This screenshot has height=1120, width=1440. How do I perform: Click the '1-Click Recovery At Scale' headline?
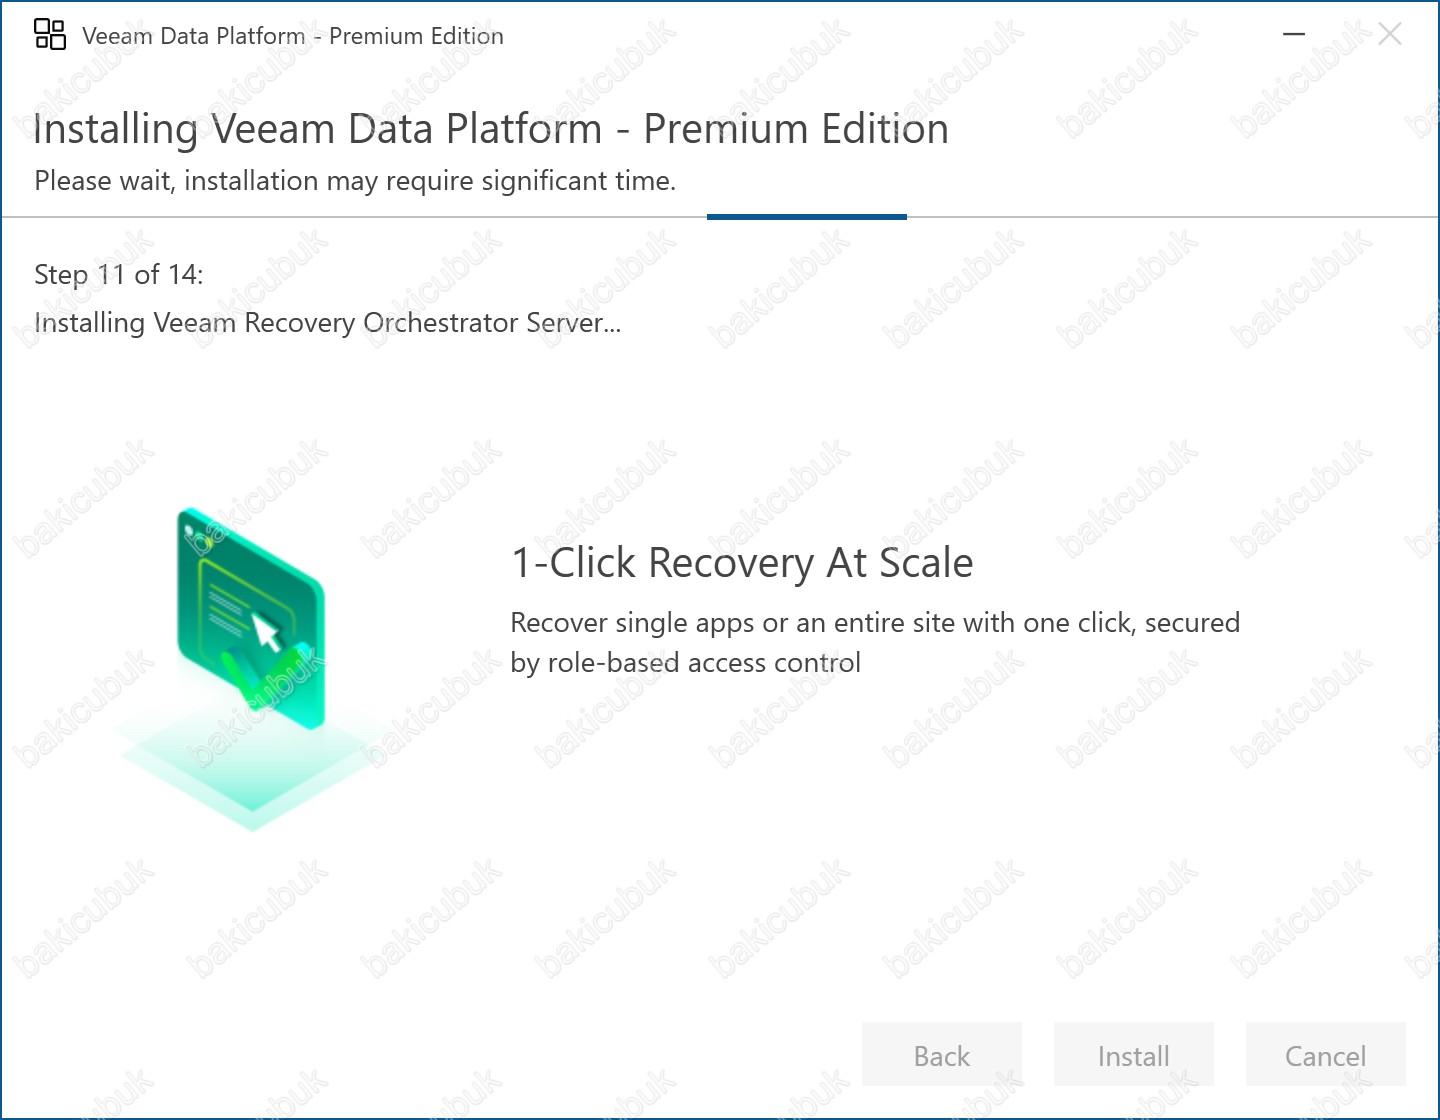[x=741, y=563]
